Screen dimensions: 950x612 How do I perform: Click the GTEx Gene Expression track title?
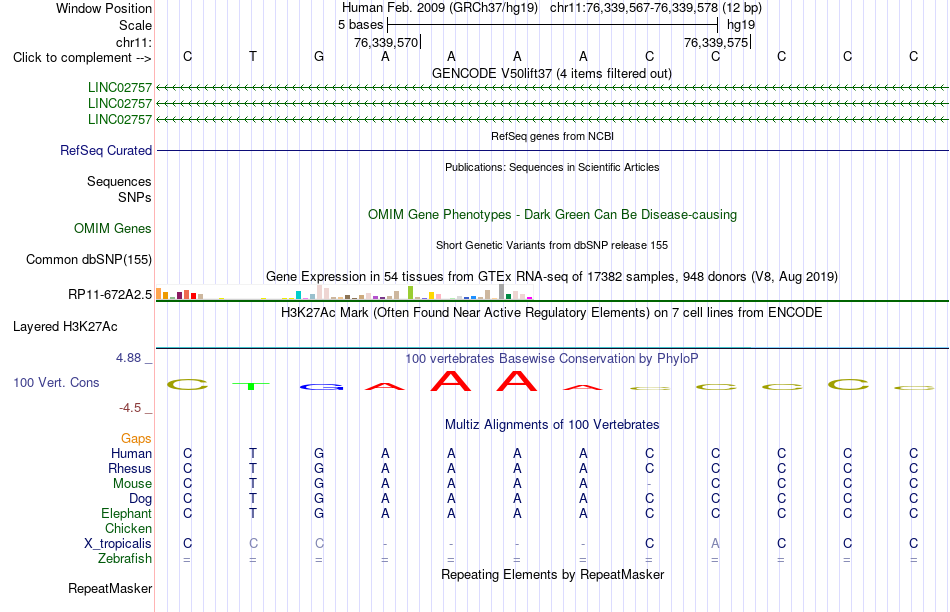coord(552,277)
